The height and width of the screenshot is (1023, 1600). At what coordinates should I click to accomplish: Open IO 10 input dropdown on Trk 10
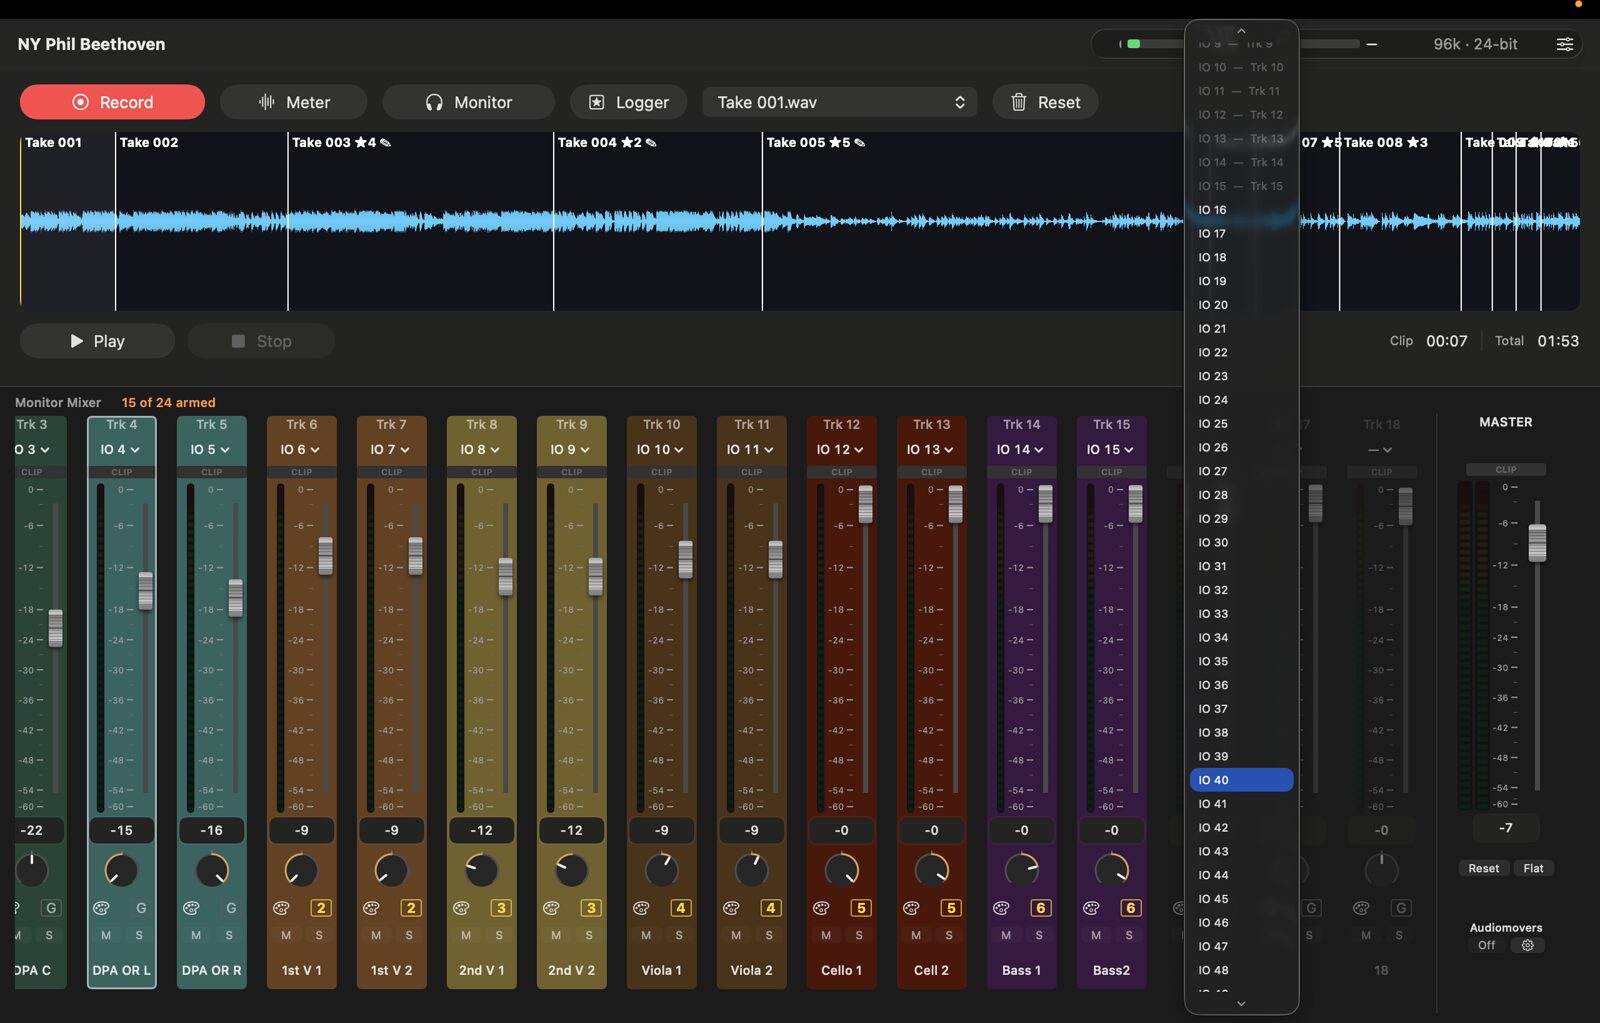[x=661, y=450]
